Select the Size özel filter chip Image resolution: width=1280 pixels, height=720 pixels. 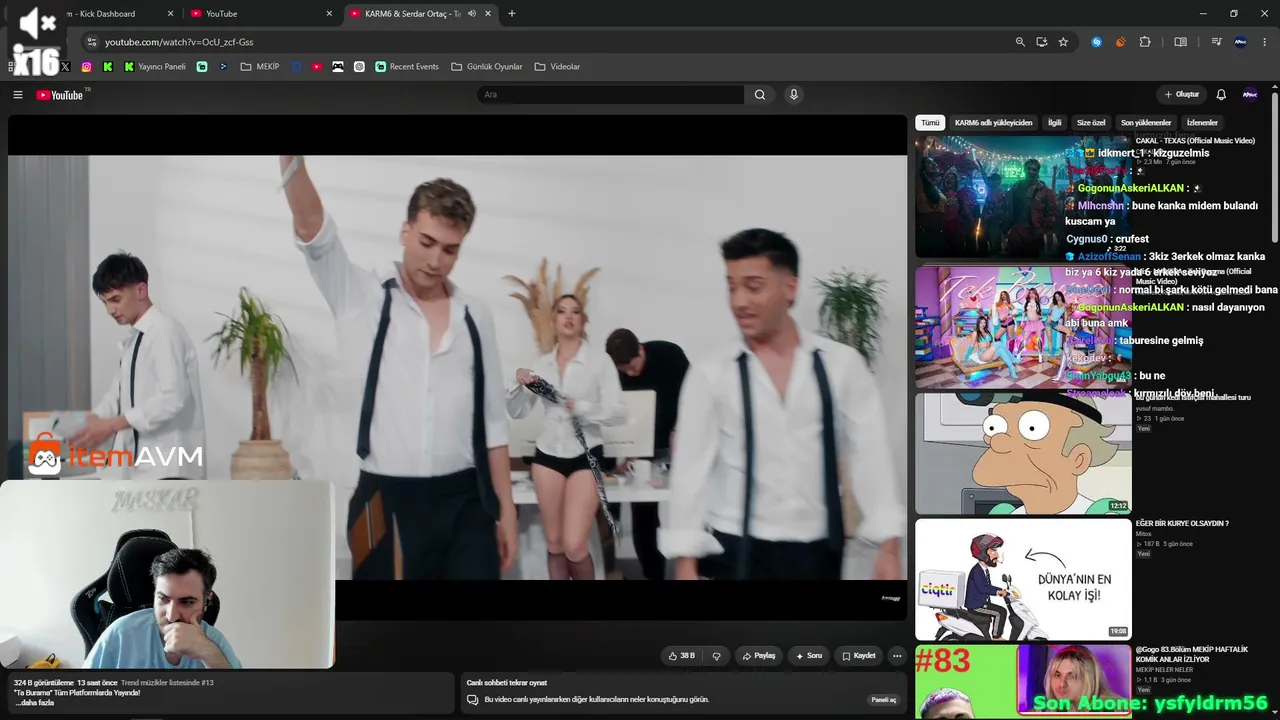tap(1091, 123)
